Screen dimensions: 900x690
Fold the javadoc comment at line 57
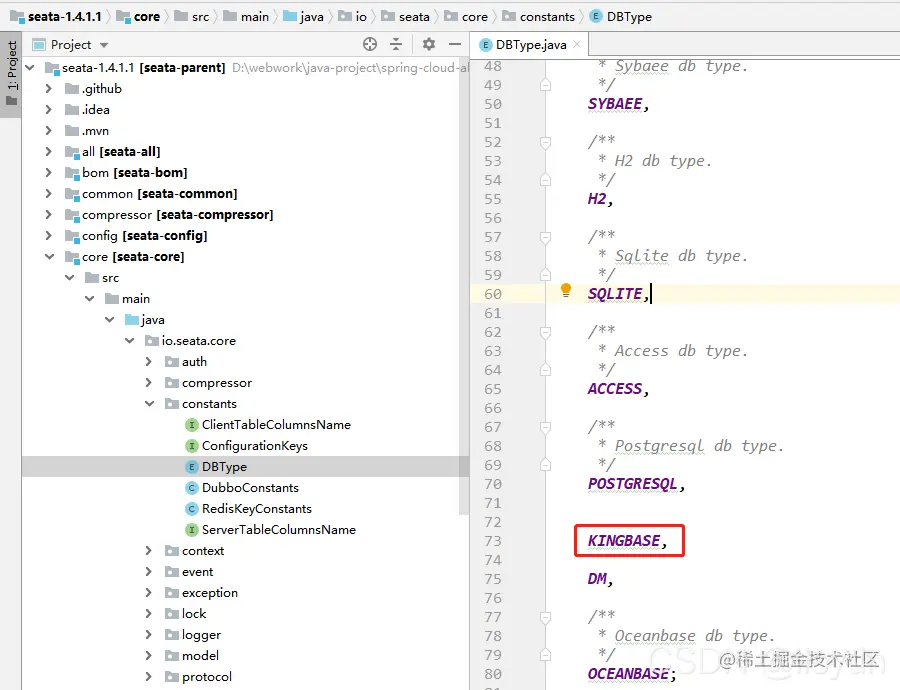[545, 237]
